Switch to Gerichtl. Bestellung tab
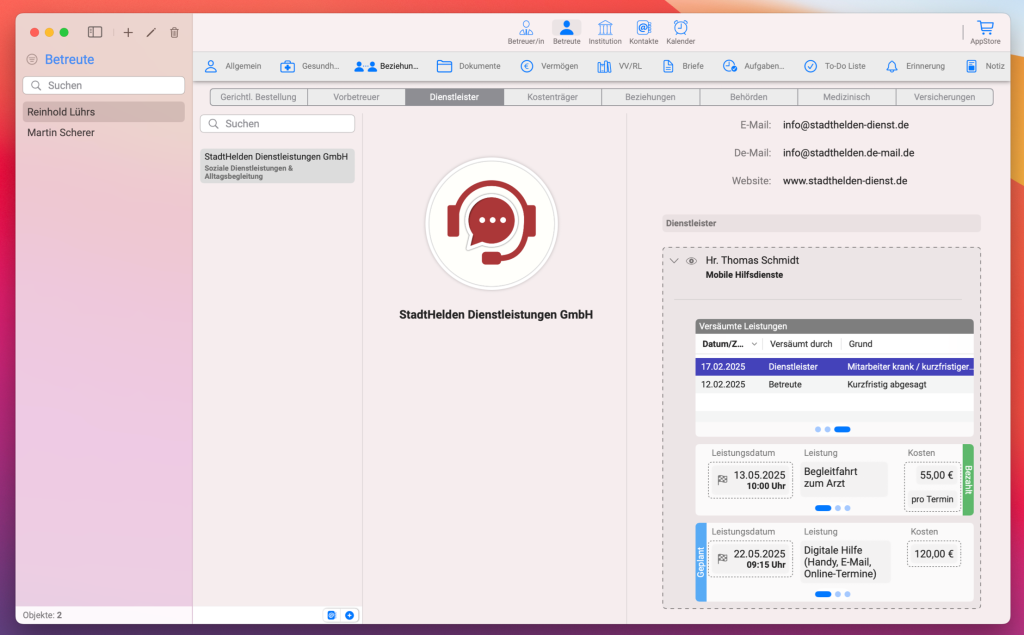 point(259,97)
